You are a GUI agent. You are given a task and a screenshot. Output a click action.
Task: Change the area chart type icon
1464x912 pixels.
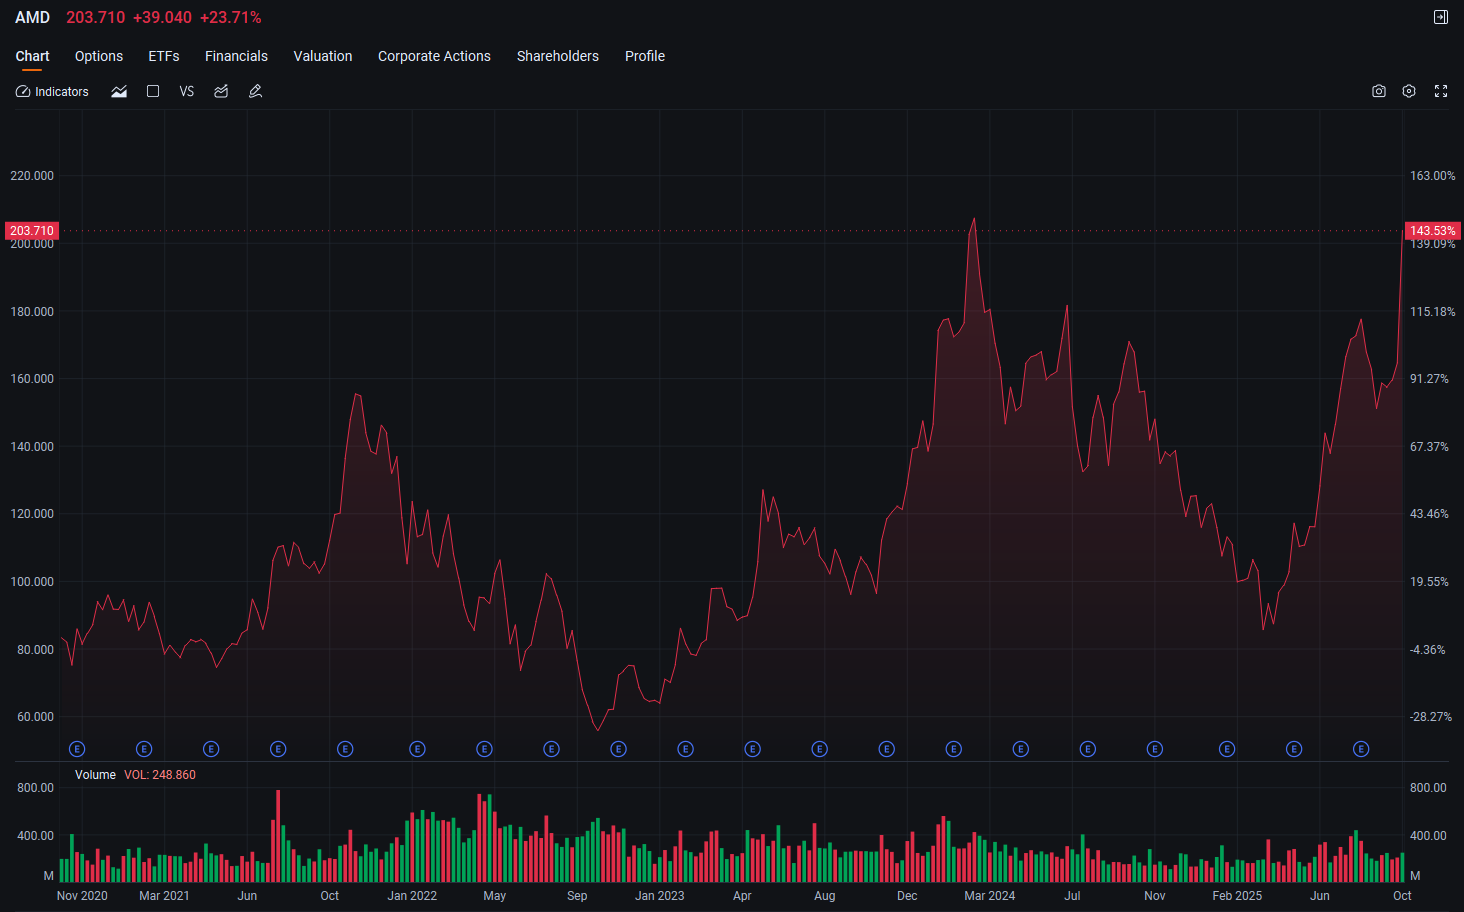coord(119,91)
